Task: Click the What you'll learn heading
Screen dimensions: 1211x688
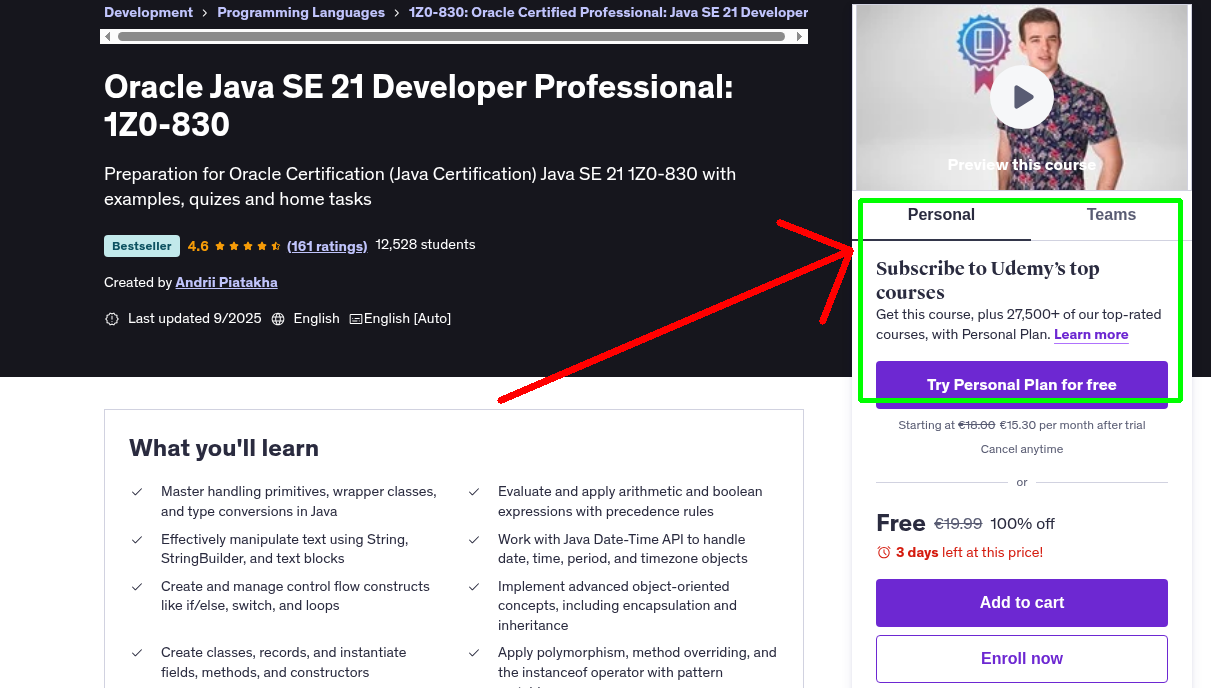Action: 224,448
